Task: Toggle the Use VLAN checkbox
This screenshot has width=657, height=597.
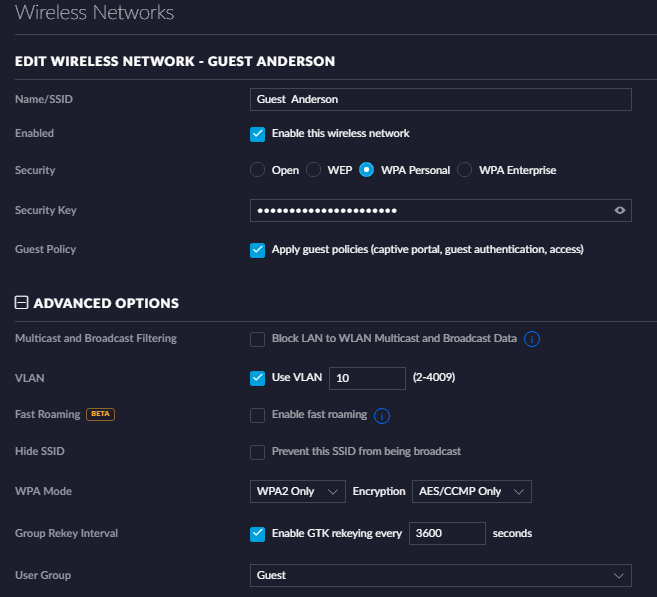Action: (x=257, y=378)
